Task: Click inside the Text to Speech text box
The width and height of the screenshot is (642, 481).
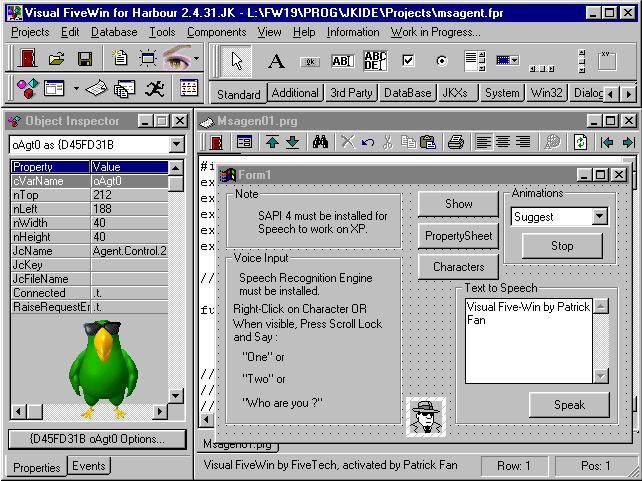Action: coord(528,340)
